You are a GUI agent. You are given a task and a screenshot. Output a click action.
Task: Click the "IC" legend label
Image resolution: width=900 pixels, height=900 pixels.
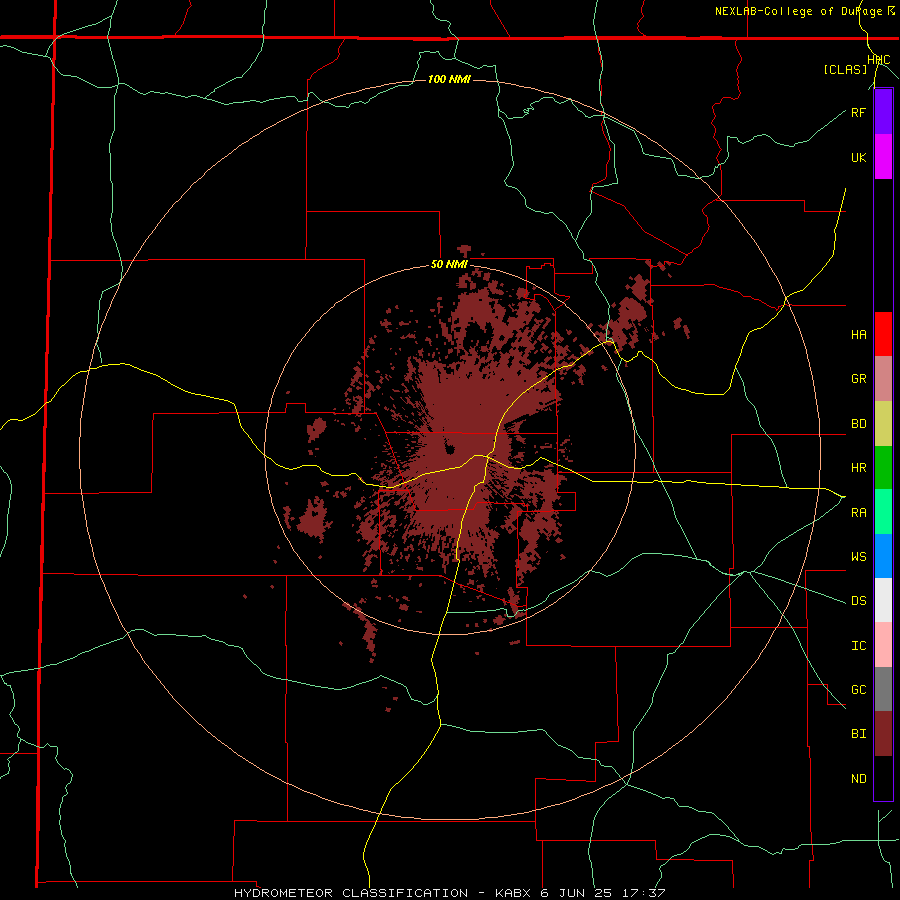tap(858, 646)
